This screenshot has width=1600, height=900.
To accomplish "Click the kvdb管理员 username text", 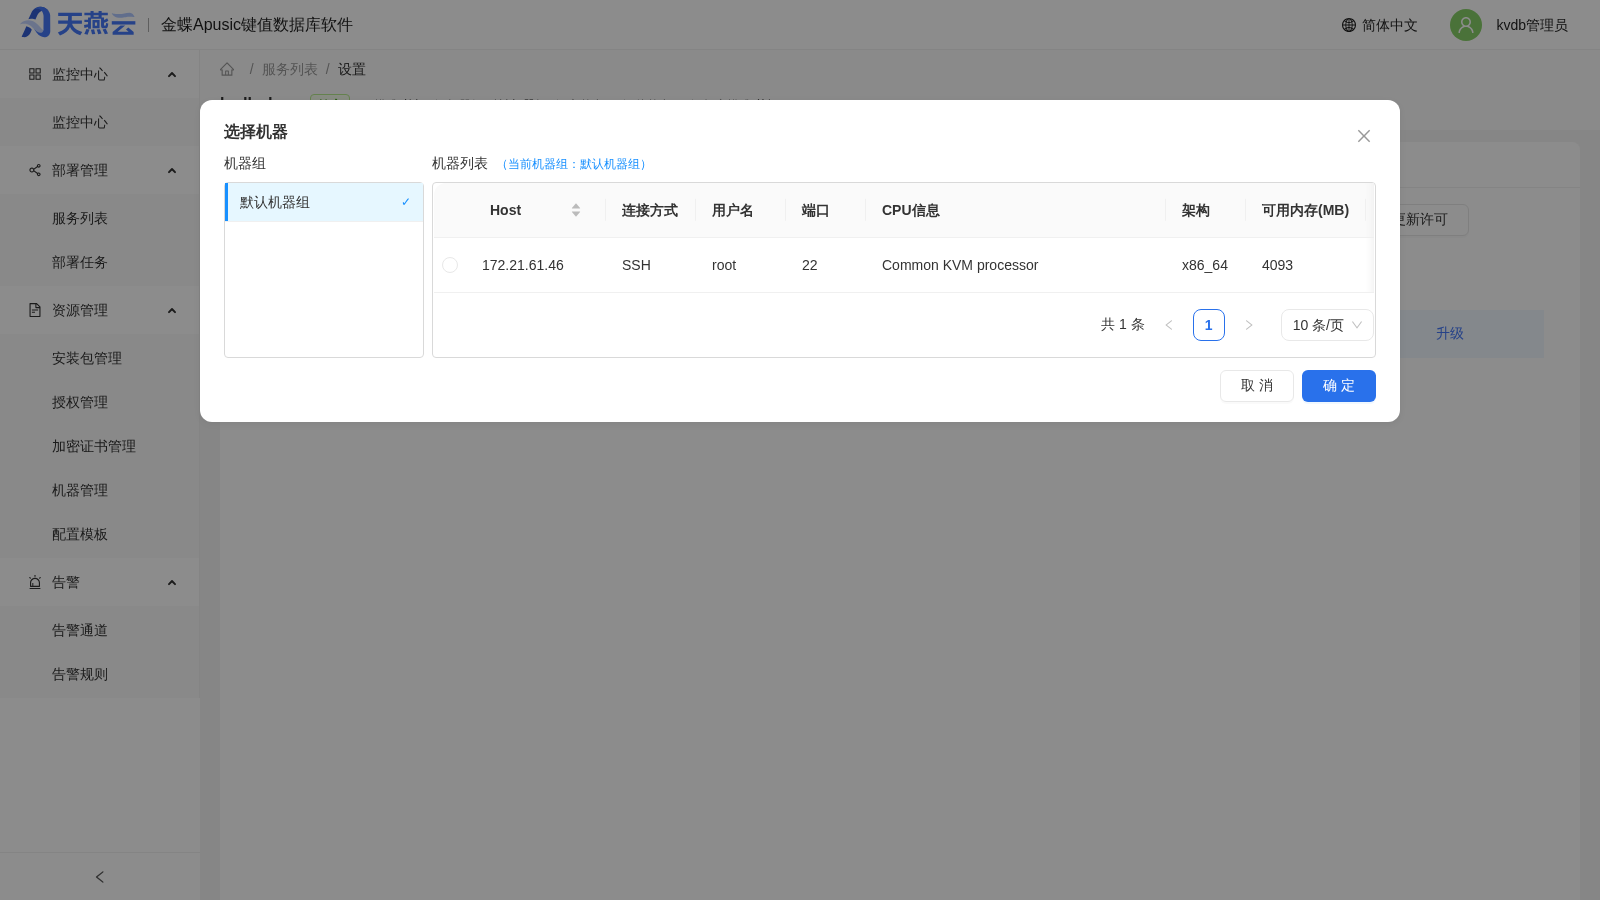I will click(x=1532, y=25).
